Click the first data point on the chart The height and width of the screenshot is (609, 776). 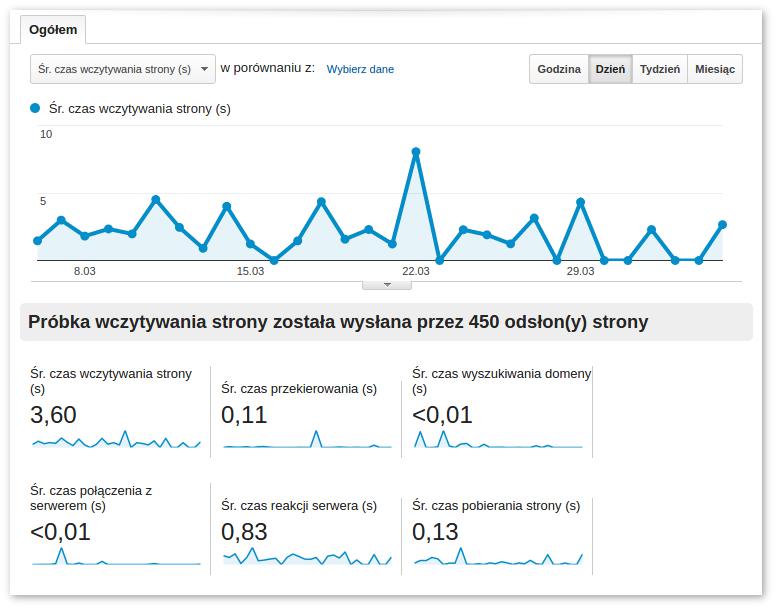(x=37, y=241)
